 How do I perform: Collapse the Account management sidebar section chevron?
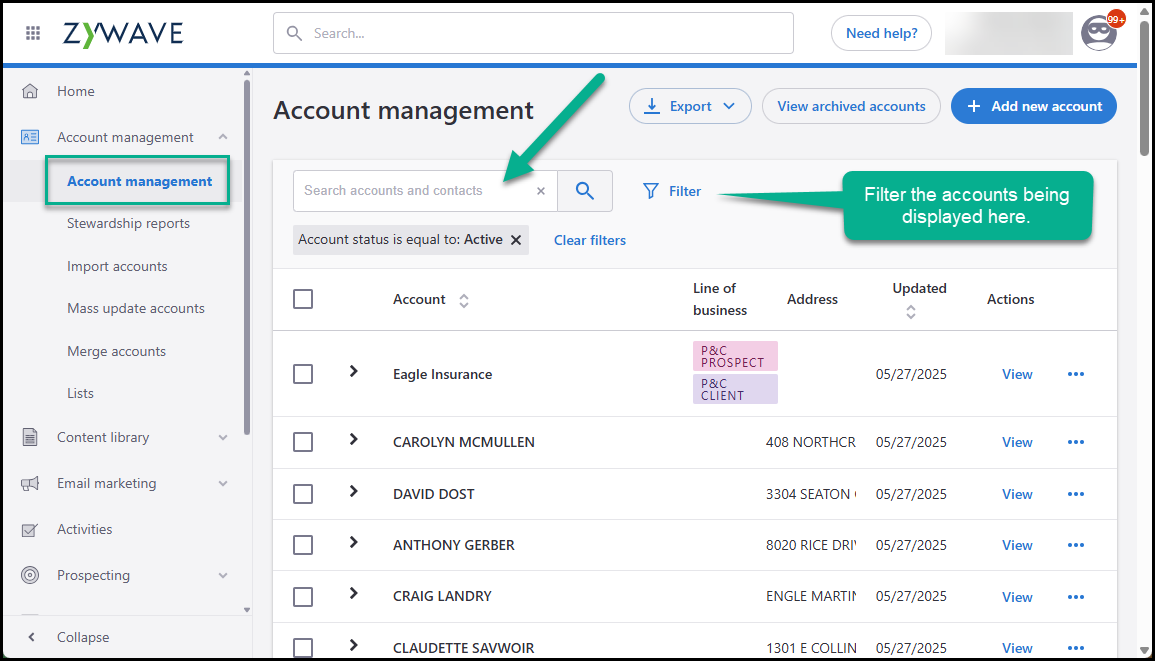click(222, 137)
